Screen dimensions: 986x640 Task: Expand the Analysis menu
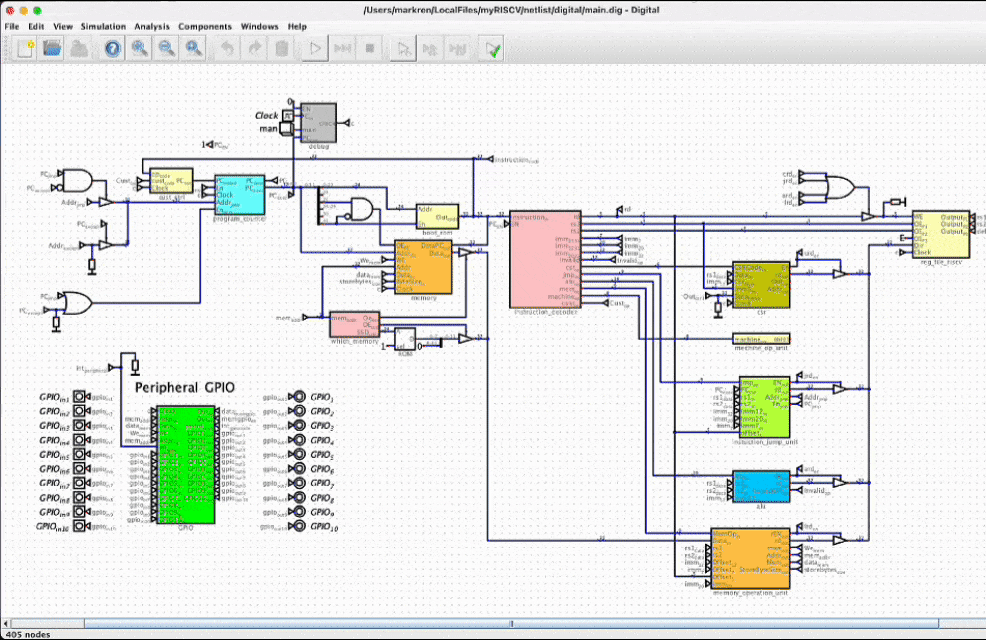(152, 26)
